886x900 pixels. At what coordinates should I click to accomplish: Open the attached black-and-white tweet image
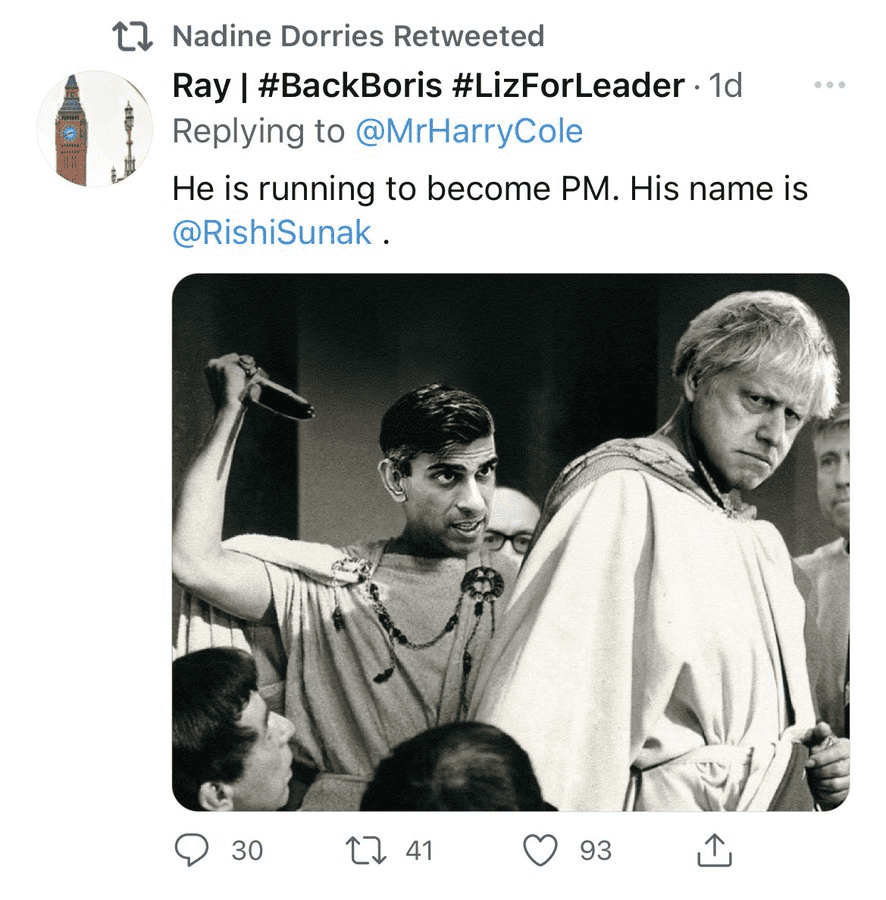[x=510, y=541]
